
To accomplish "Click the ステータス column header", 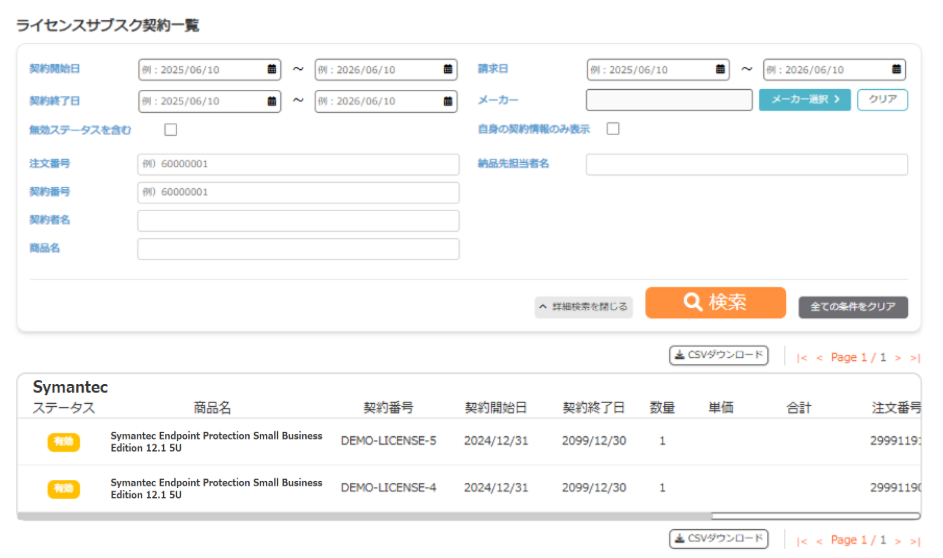I will (64, 408).
